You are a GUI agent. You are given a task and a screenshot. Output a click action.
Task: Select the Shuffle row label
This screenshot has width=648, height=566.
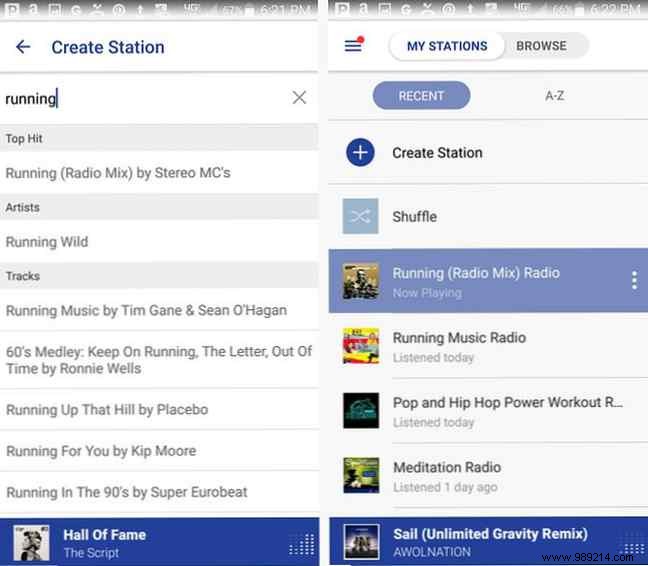coord(415,217)
